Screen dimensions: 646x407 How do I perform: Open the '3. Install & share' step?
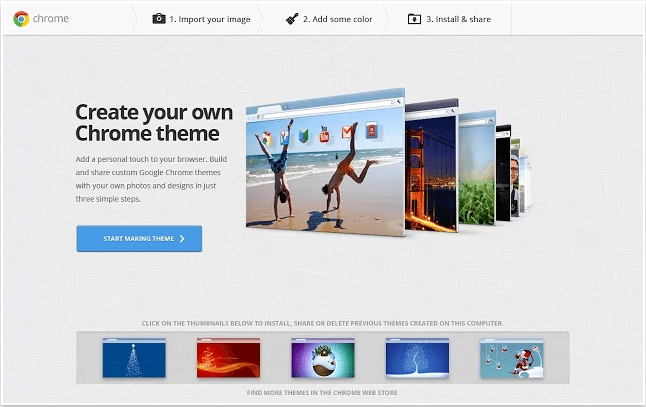coord(449,19)
